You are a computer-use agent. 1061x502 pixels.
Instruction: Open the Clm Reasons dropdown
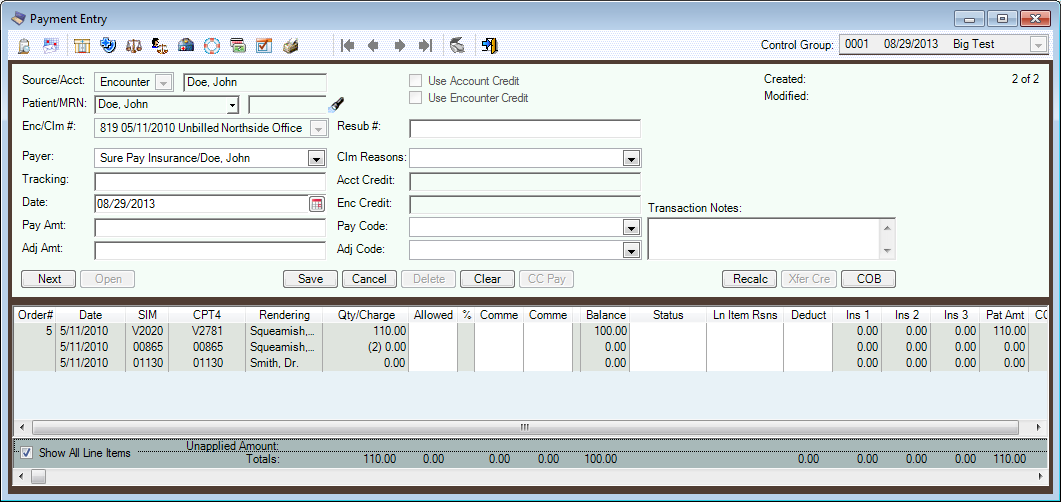tap(631, 158)
